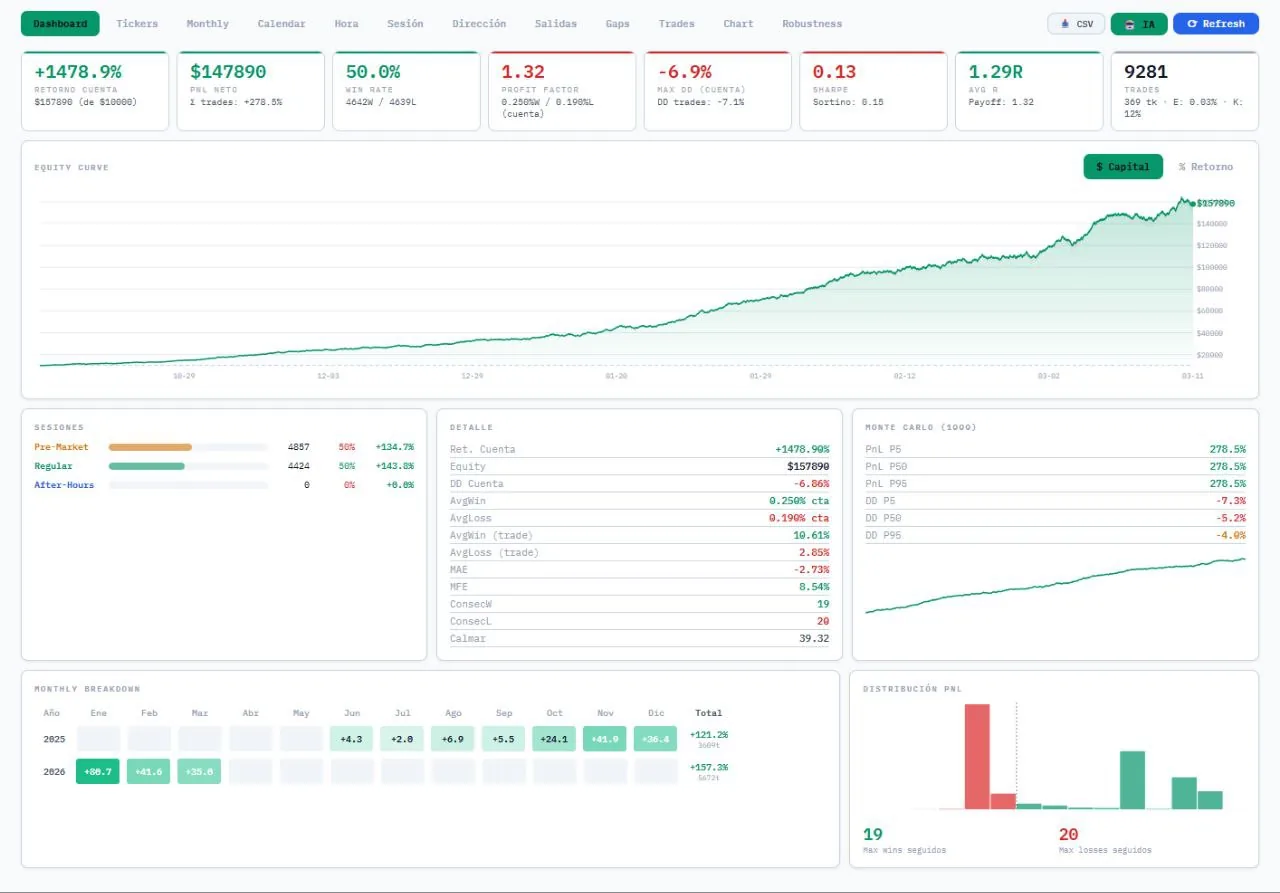Open the Chart tab
The height and width of the screenshot is (893, 1280).
738,23
